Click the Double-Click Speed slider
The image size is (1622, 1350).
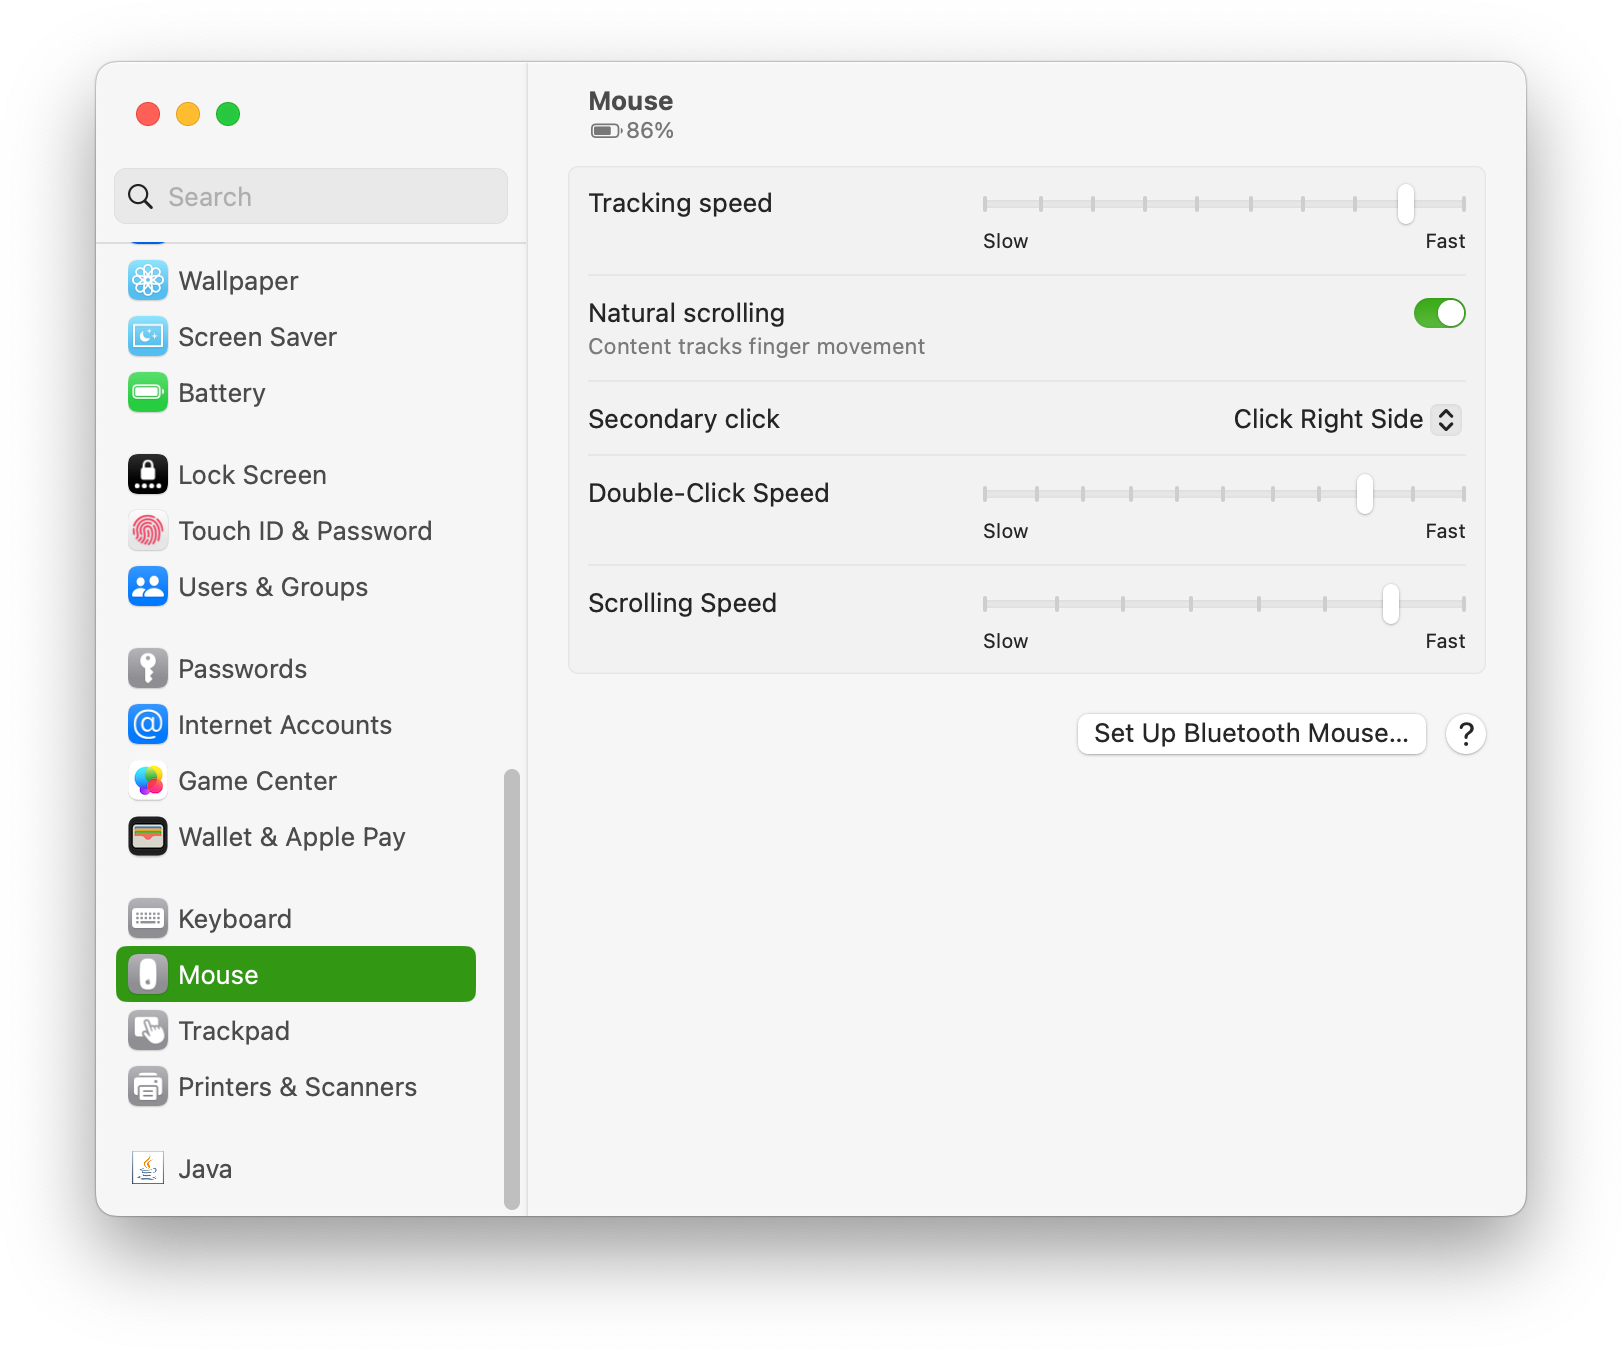(x=1224, y=494)
